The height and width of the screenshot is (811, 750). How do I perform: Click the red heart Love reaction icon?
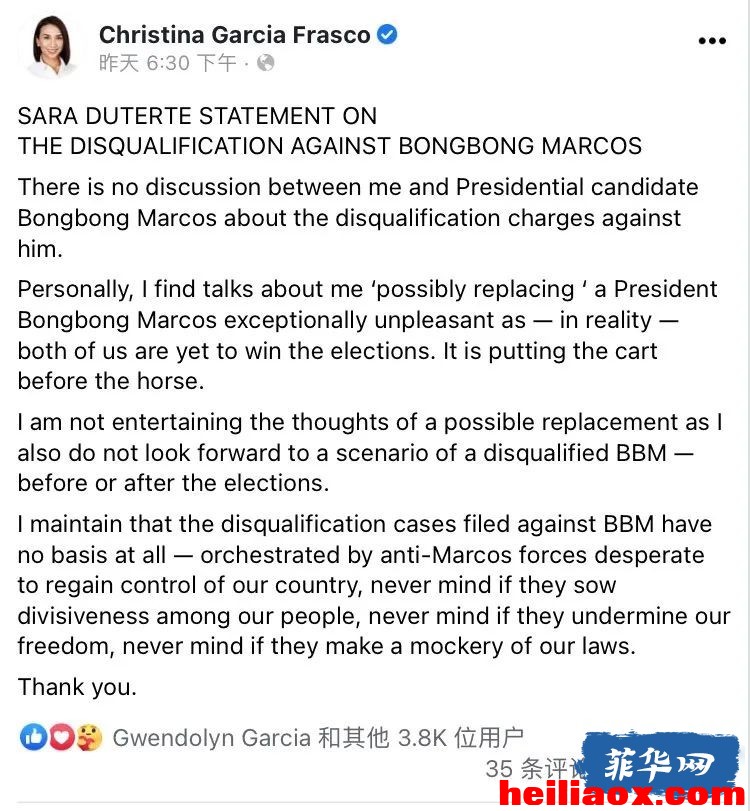[x=61, y=737]
